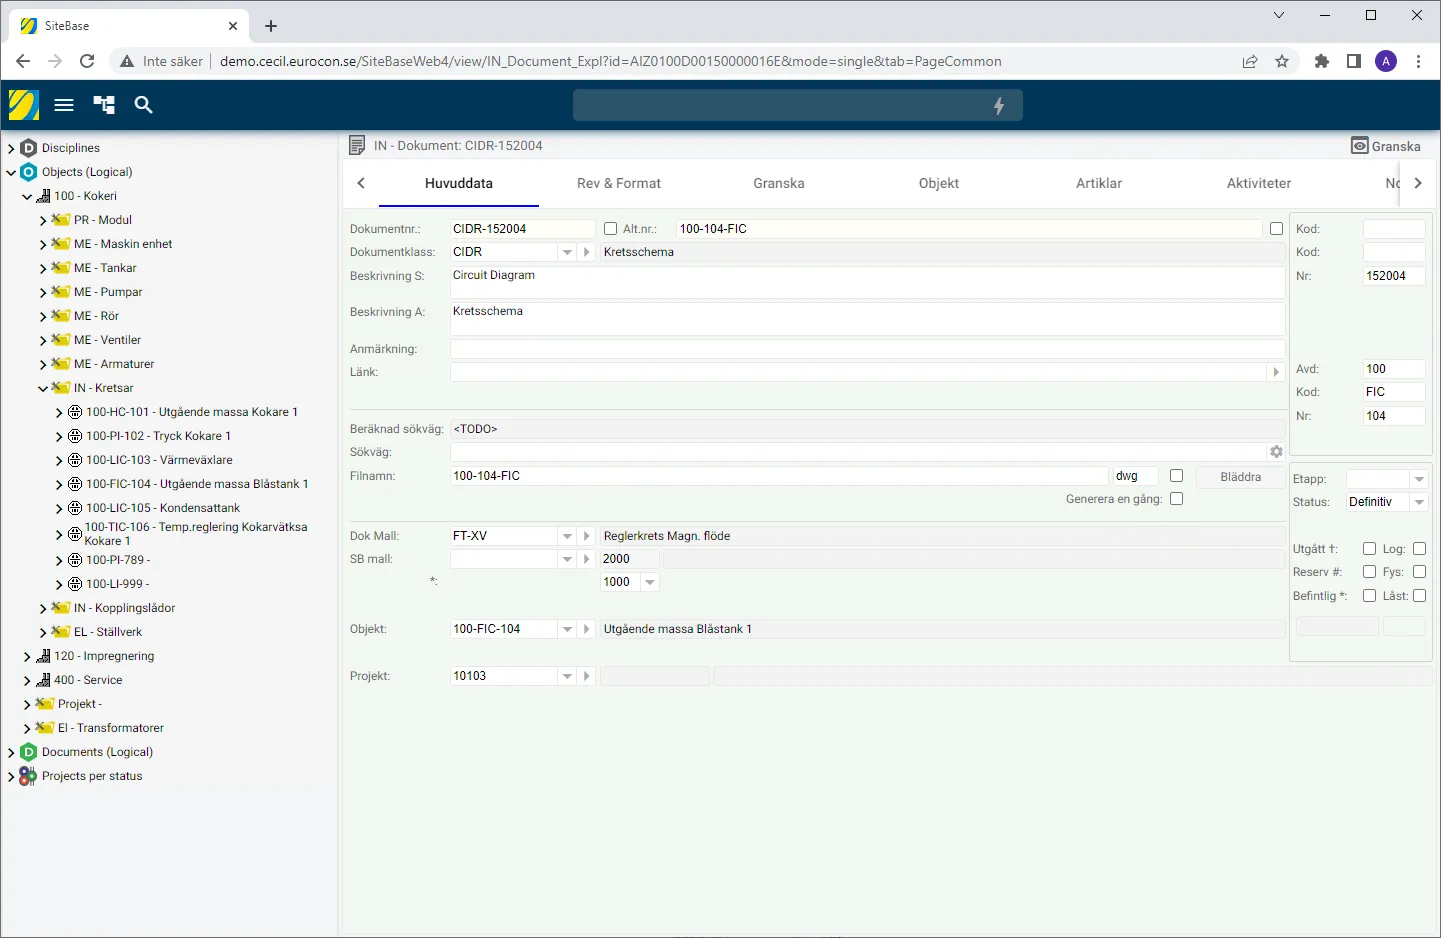Toggle the tree structure view icon
Viewport: 1441px width, 938px height.
[104, 105]
